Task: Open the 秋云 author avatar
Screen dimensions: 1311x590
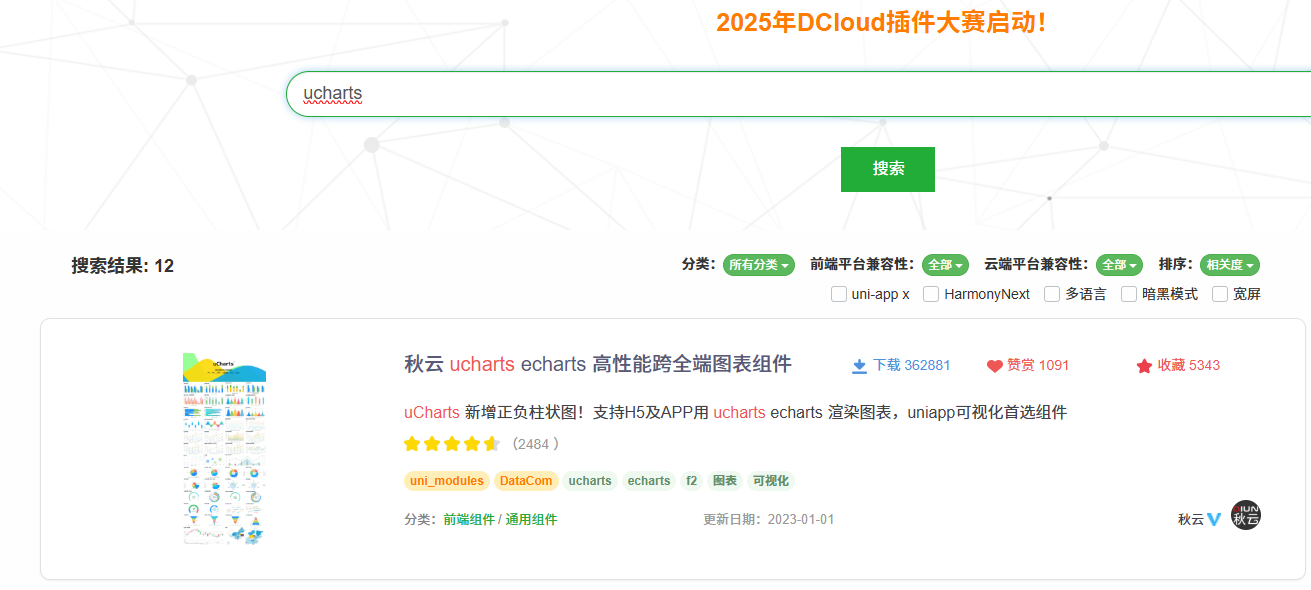Action: 1246,515
